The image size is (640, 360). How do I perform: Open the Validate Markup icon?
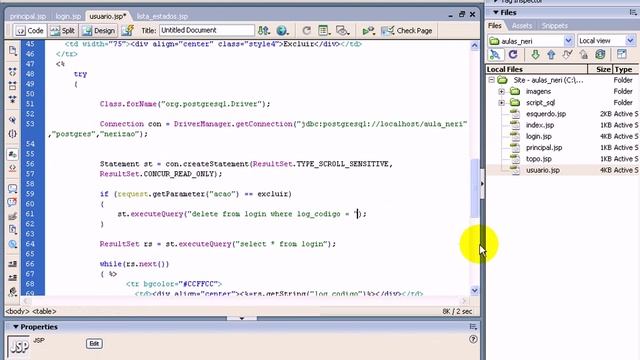click(368, 31)
